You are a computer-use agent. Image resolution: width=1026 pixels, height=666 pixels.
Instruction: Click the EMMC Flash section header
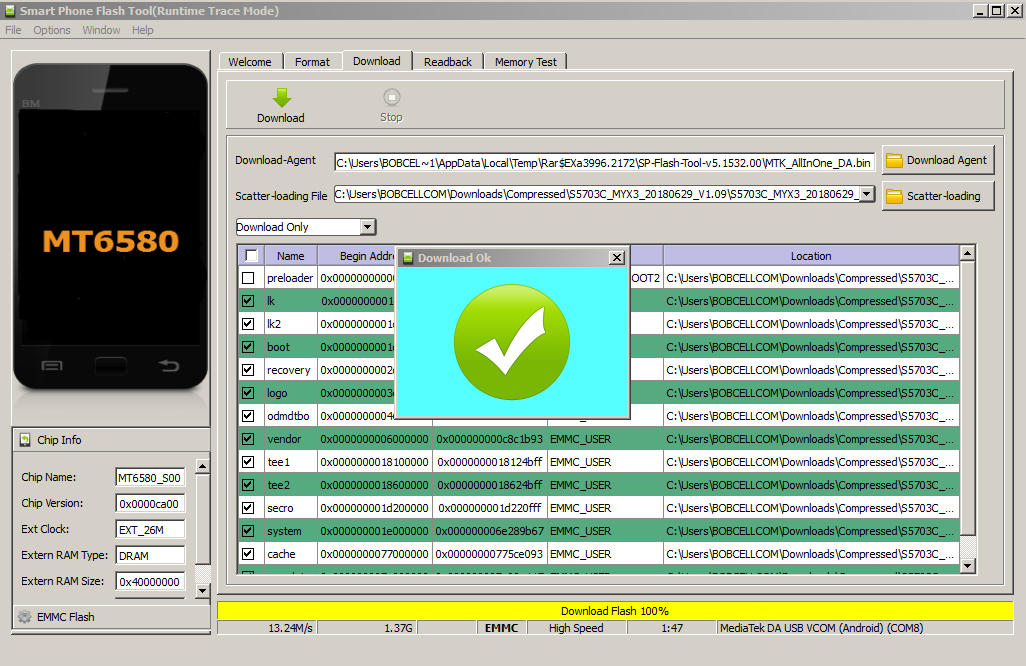(x=111, y=617)
